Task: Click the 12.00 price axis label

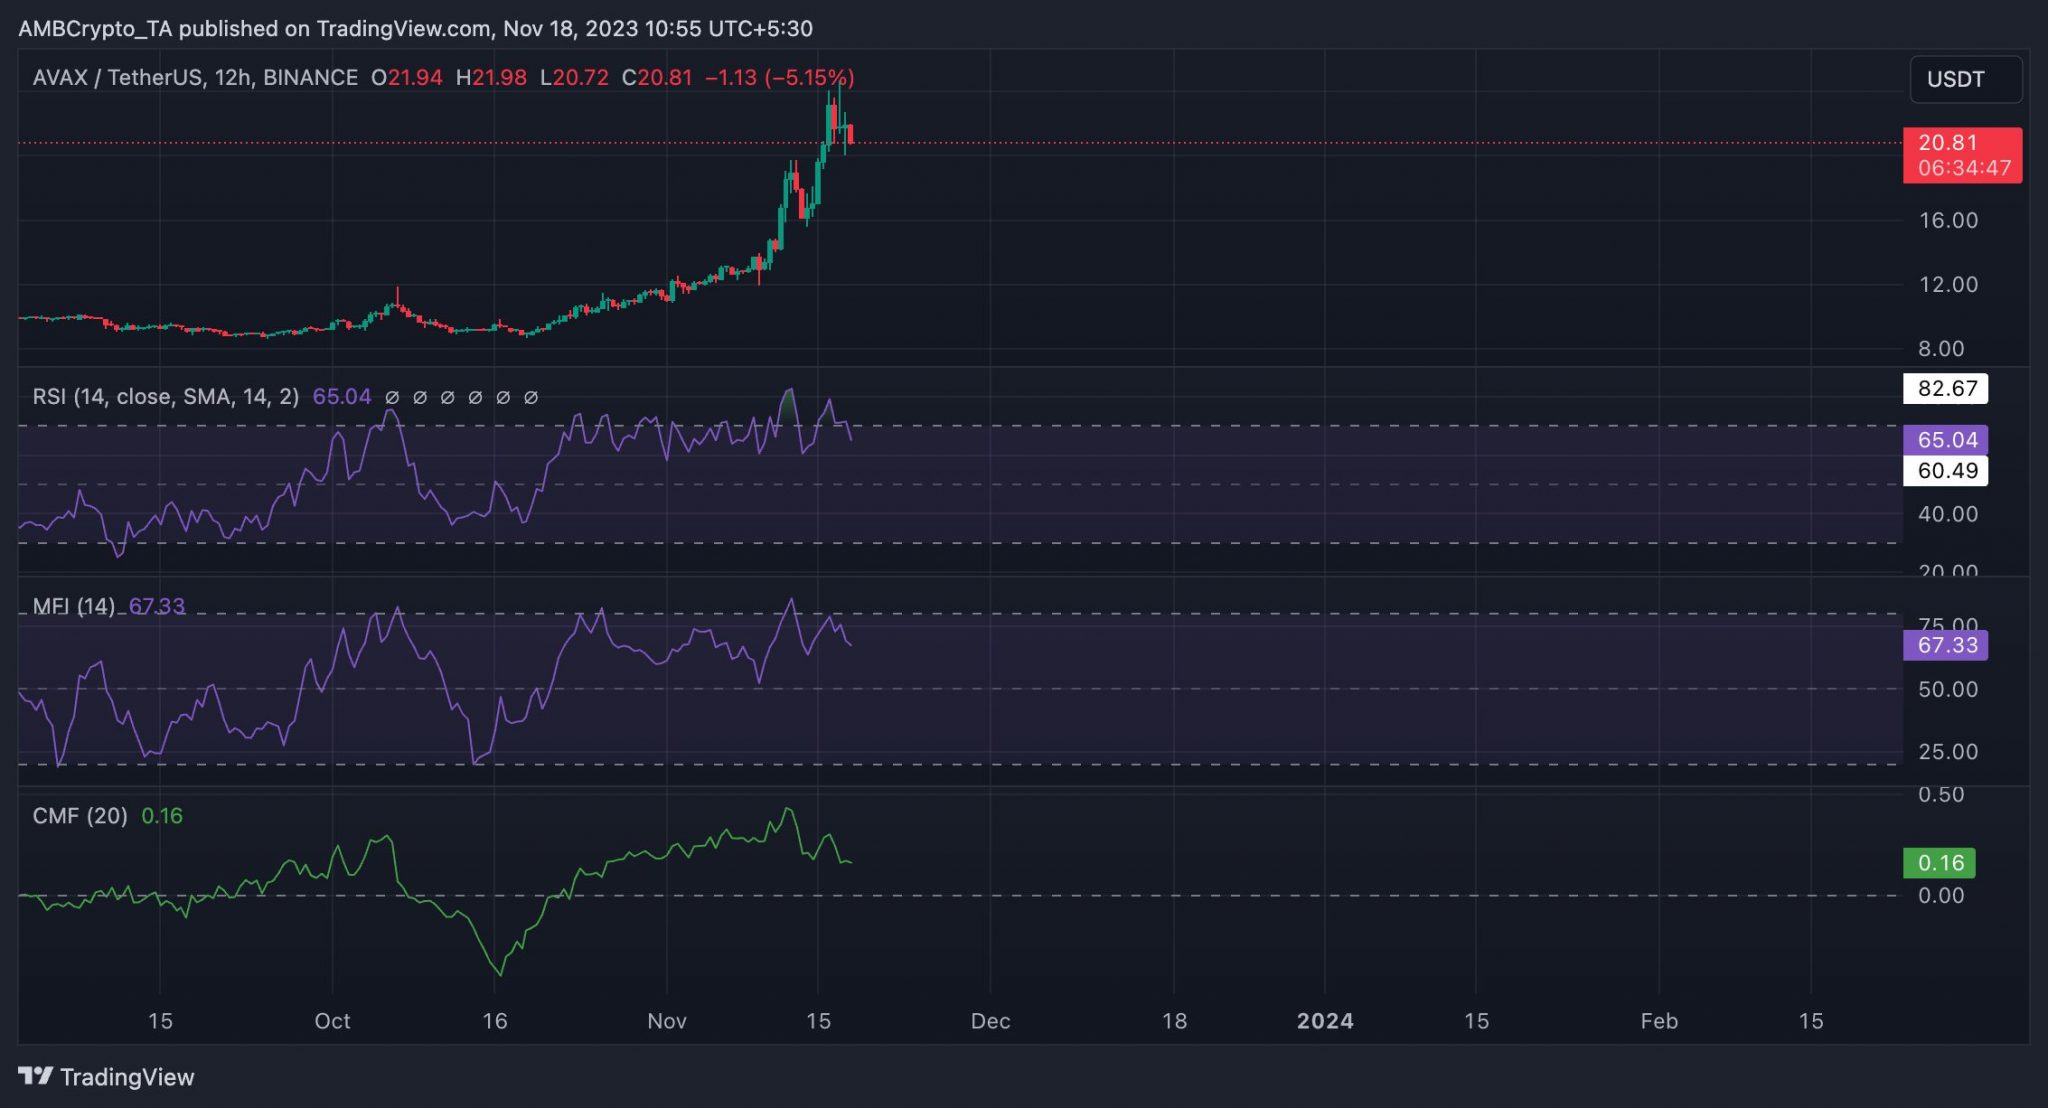Action: [1948, 284]
